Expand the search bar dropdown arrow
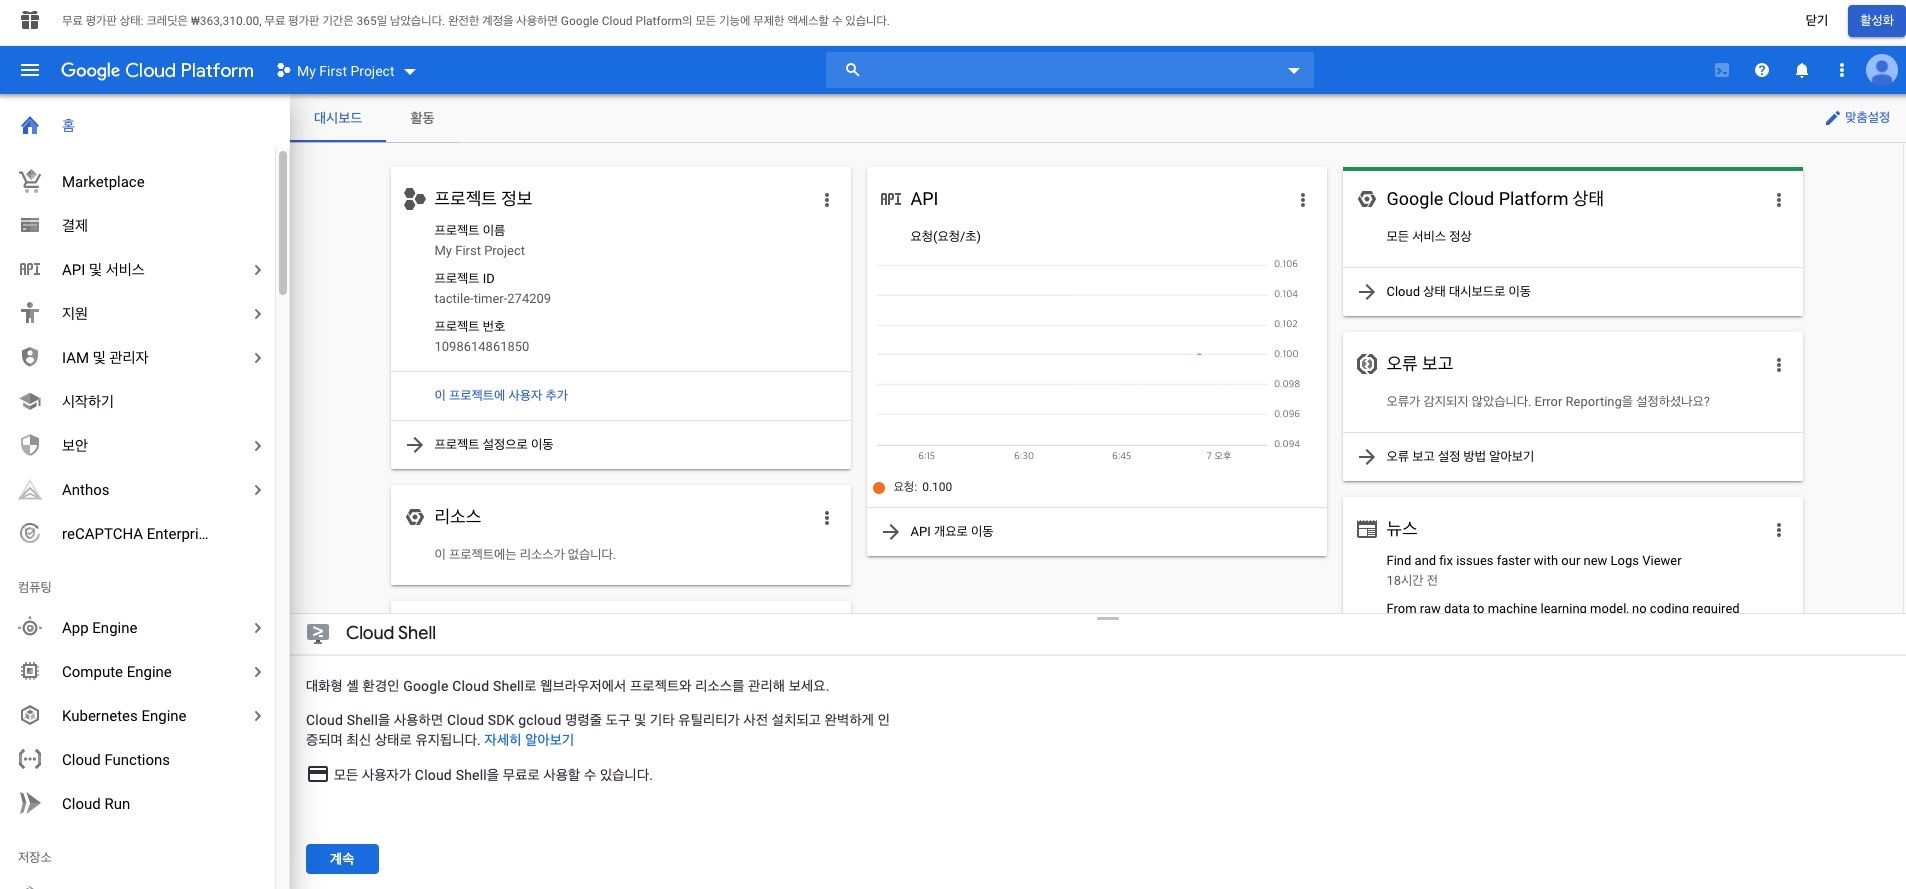 click(1294, 70)
